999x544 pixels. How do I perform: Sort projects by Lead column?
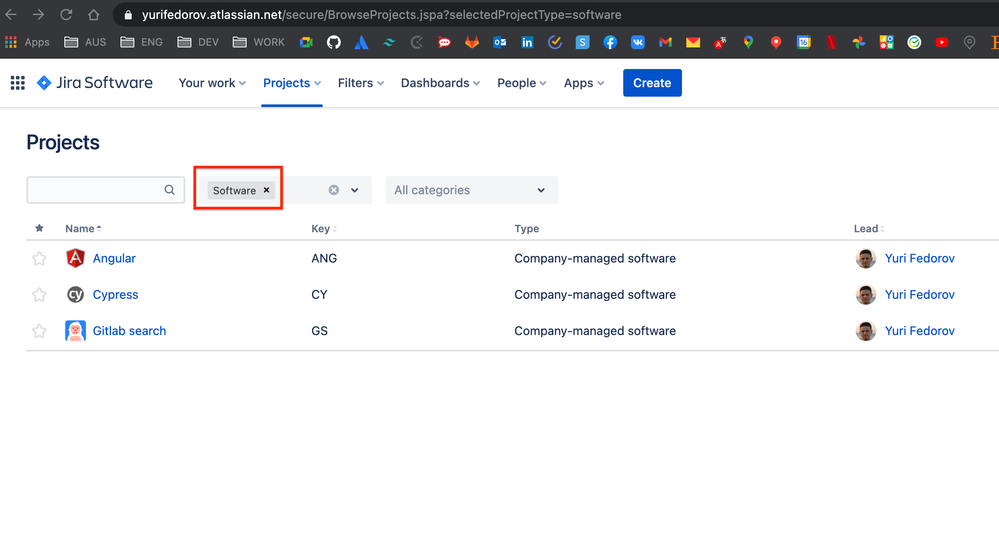click(869, 228)
